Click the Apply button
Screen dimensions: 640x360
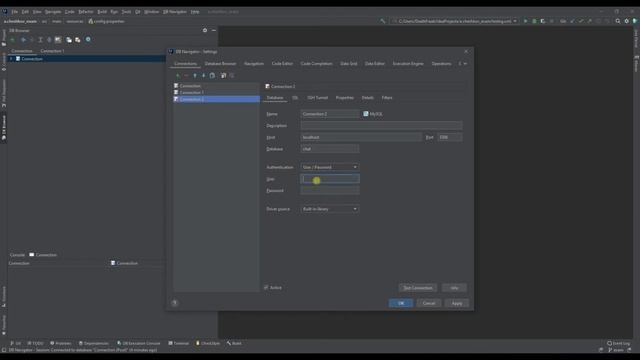[457, 303]
